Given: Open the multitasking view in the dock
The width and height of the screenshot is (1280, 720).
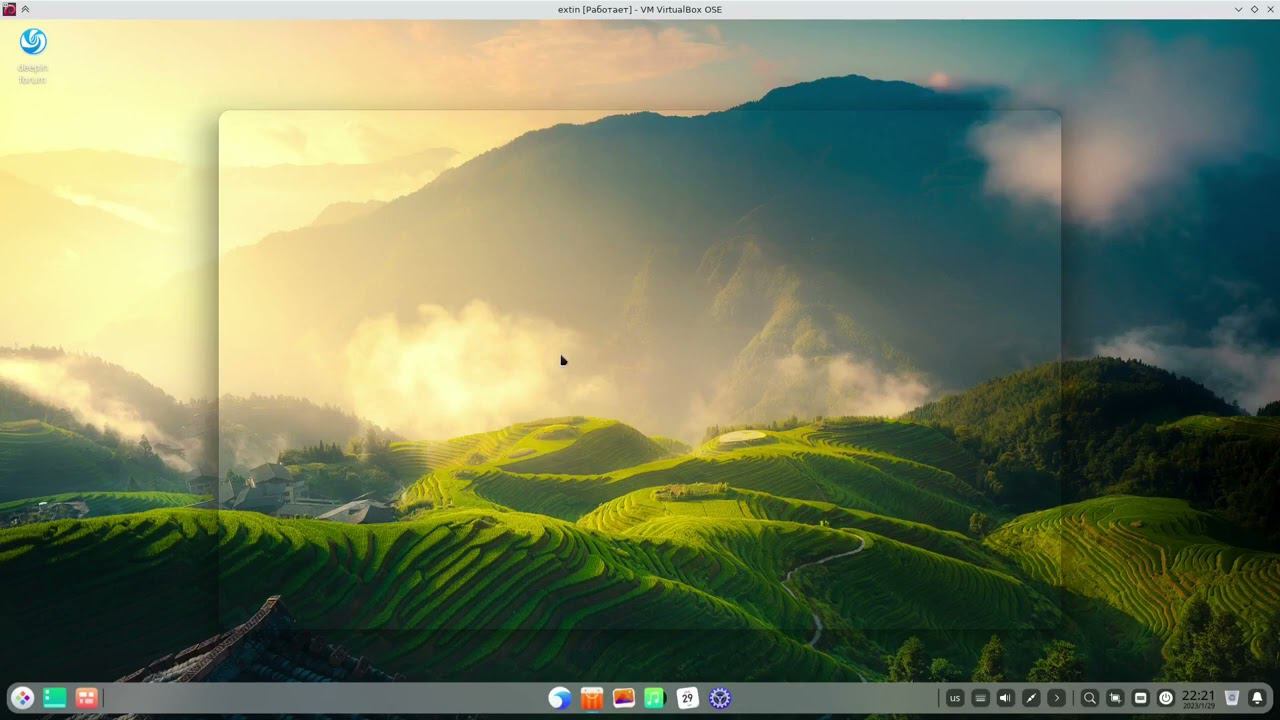Looking at the screenshot, I should [86, 698].
